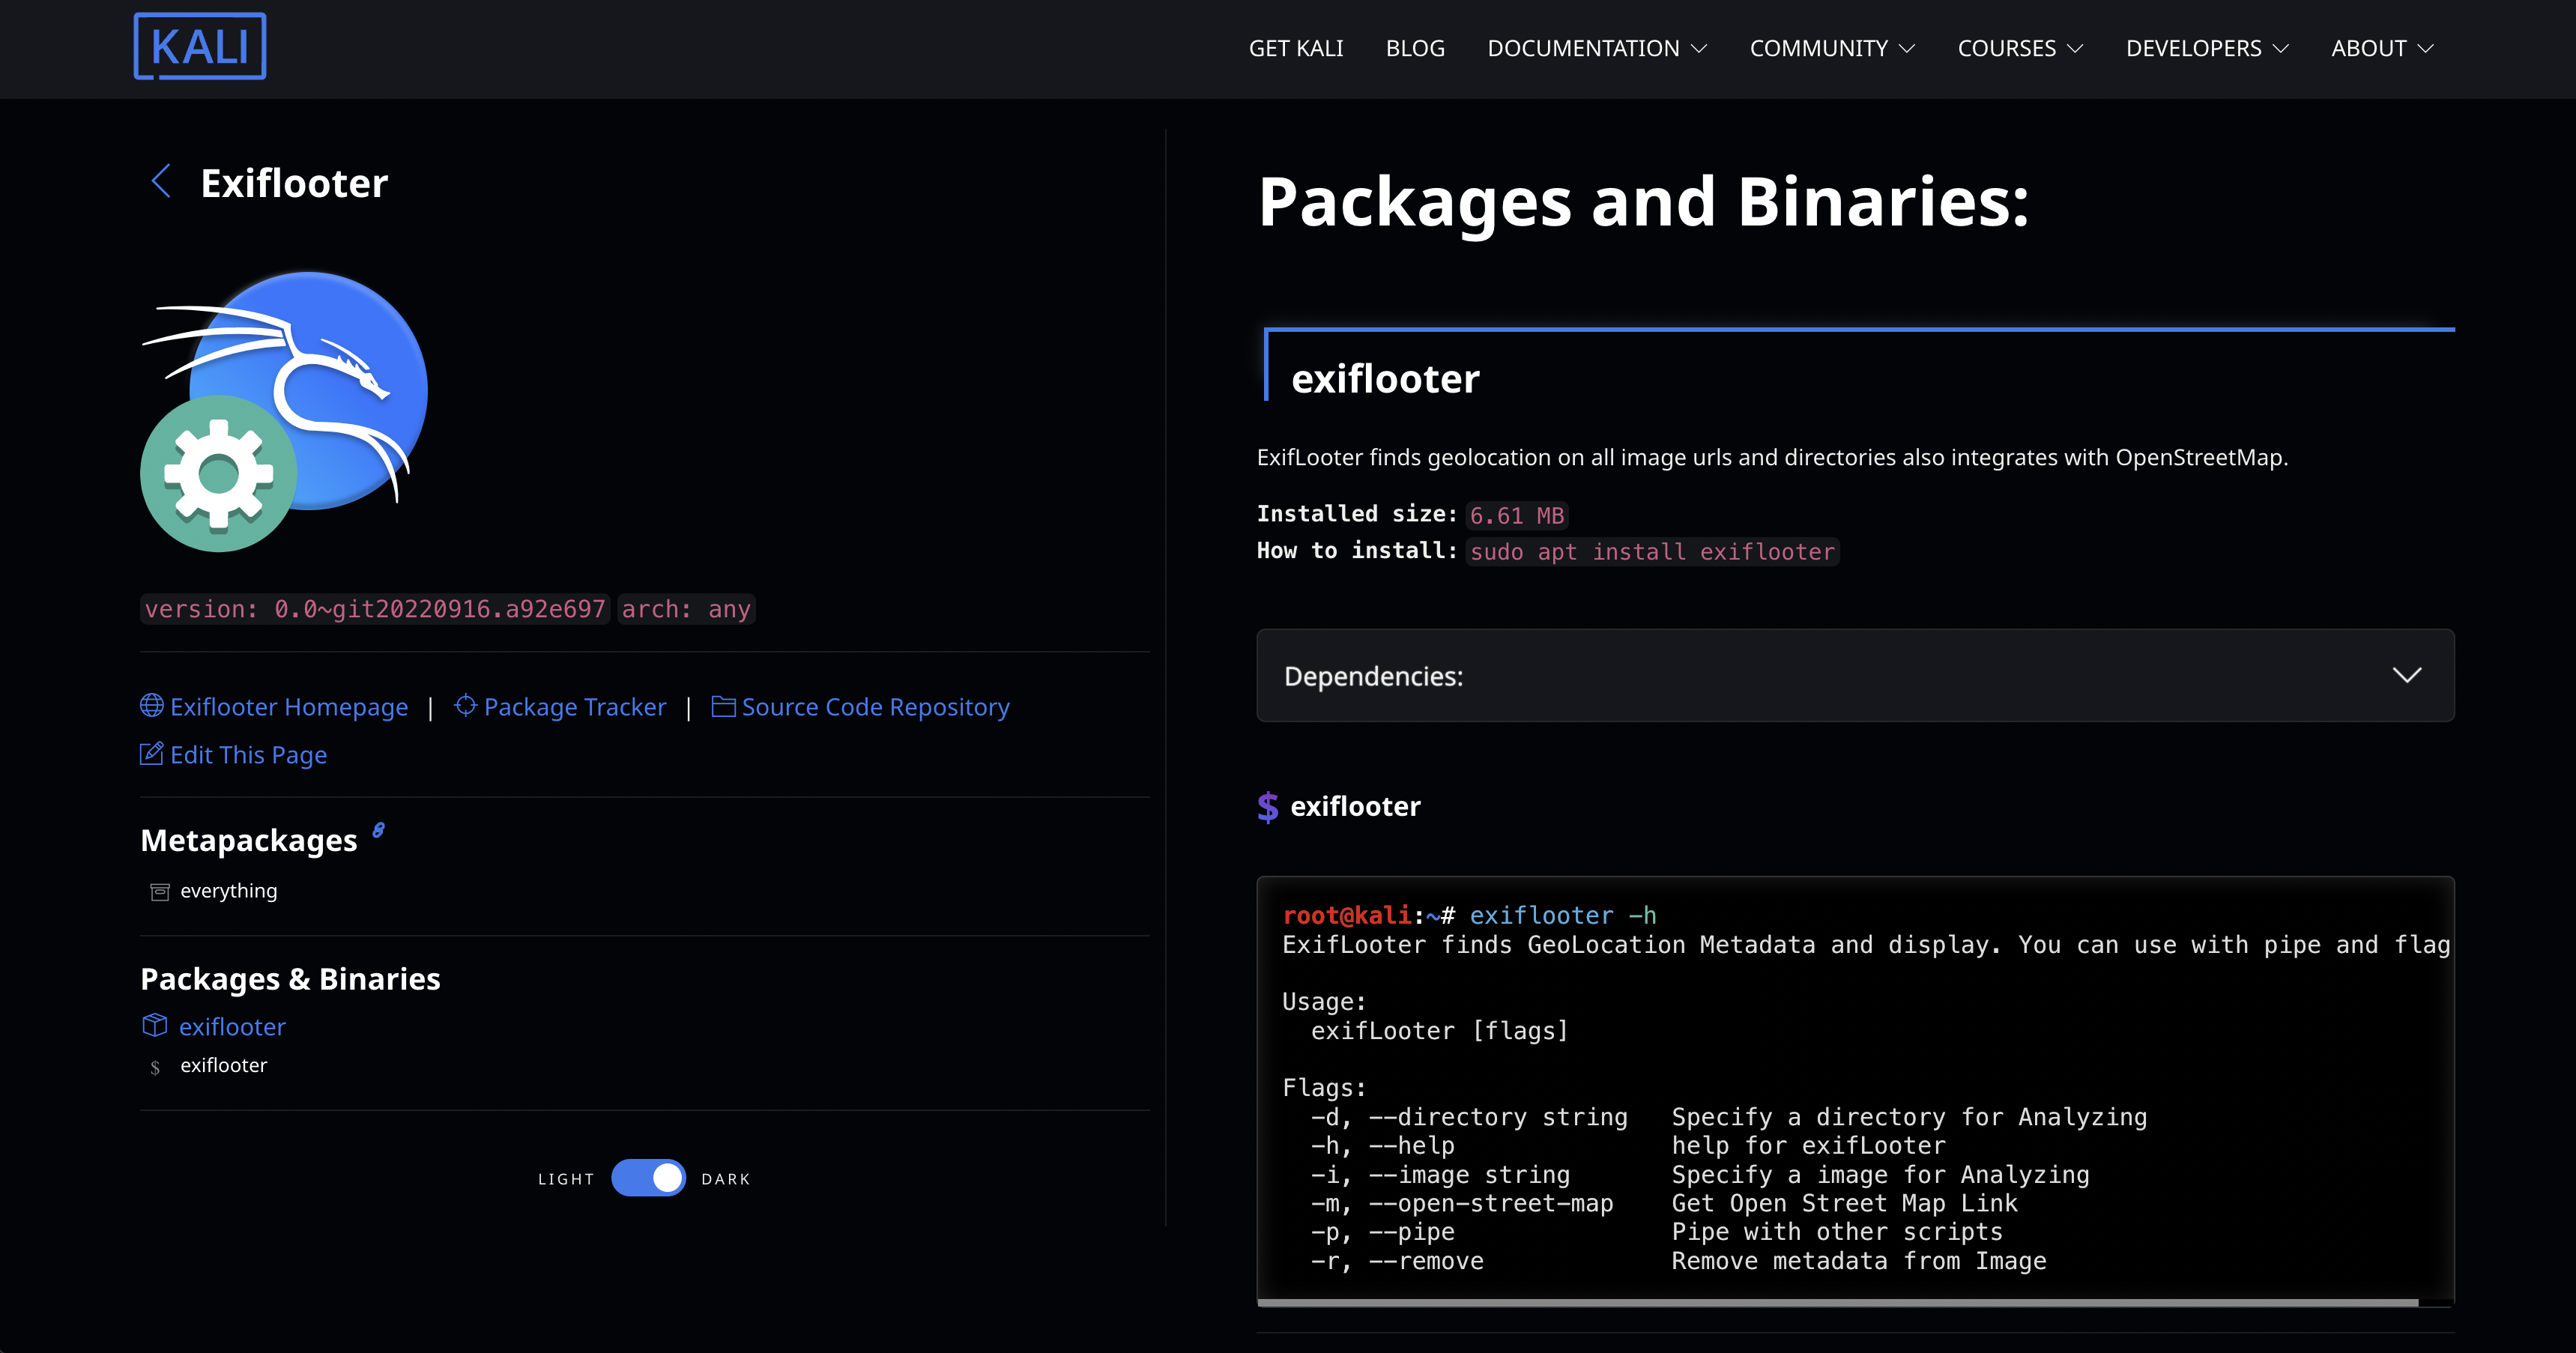Open the About dropdown menu

[x=2382, y=48]
